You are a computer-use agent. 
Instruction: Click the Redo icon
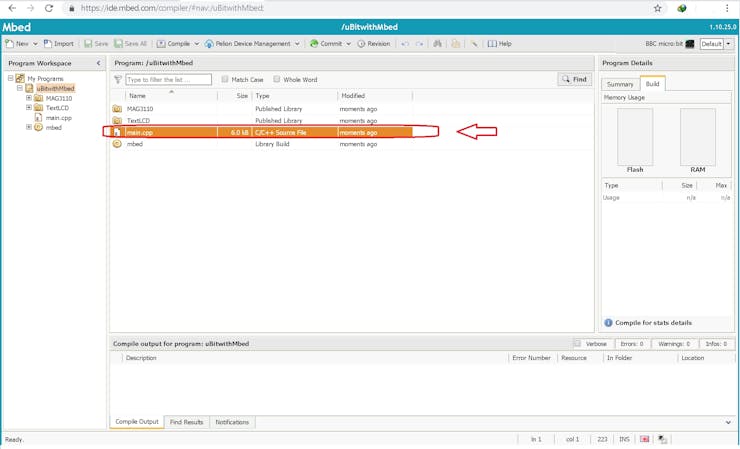tap(419, 43)
